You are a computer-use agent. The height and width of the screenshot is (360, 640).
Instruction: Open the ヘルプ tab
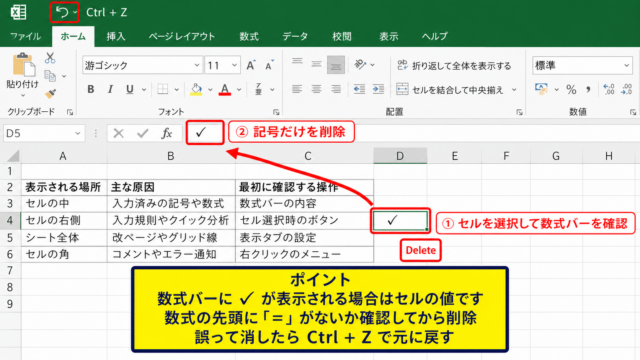(435, 36)
